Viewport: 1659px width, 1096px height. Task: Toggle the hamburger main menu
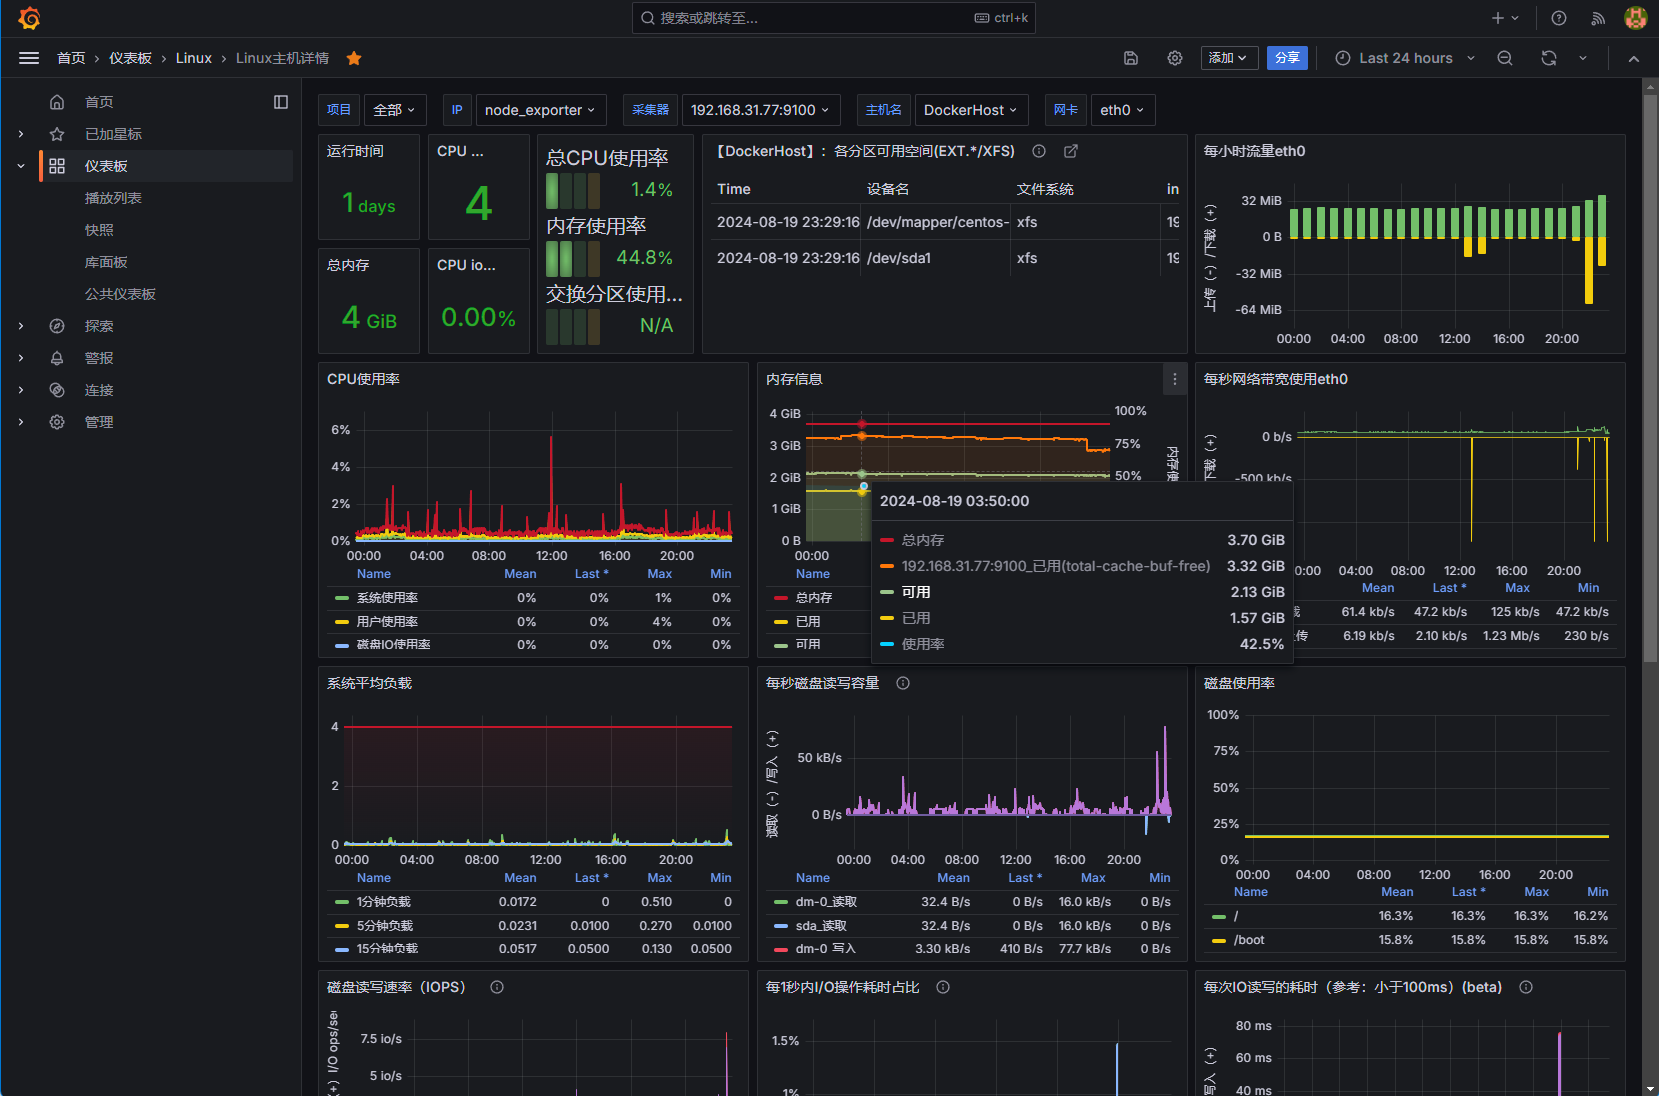[29, 58]
